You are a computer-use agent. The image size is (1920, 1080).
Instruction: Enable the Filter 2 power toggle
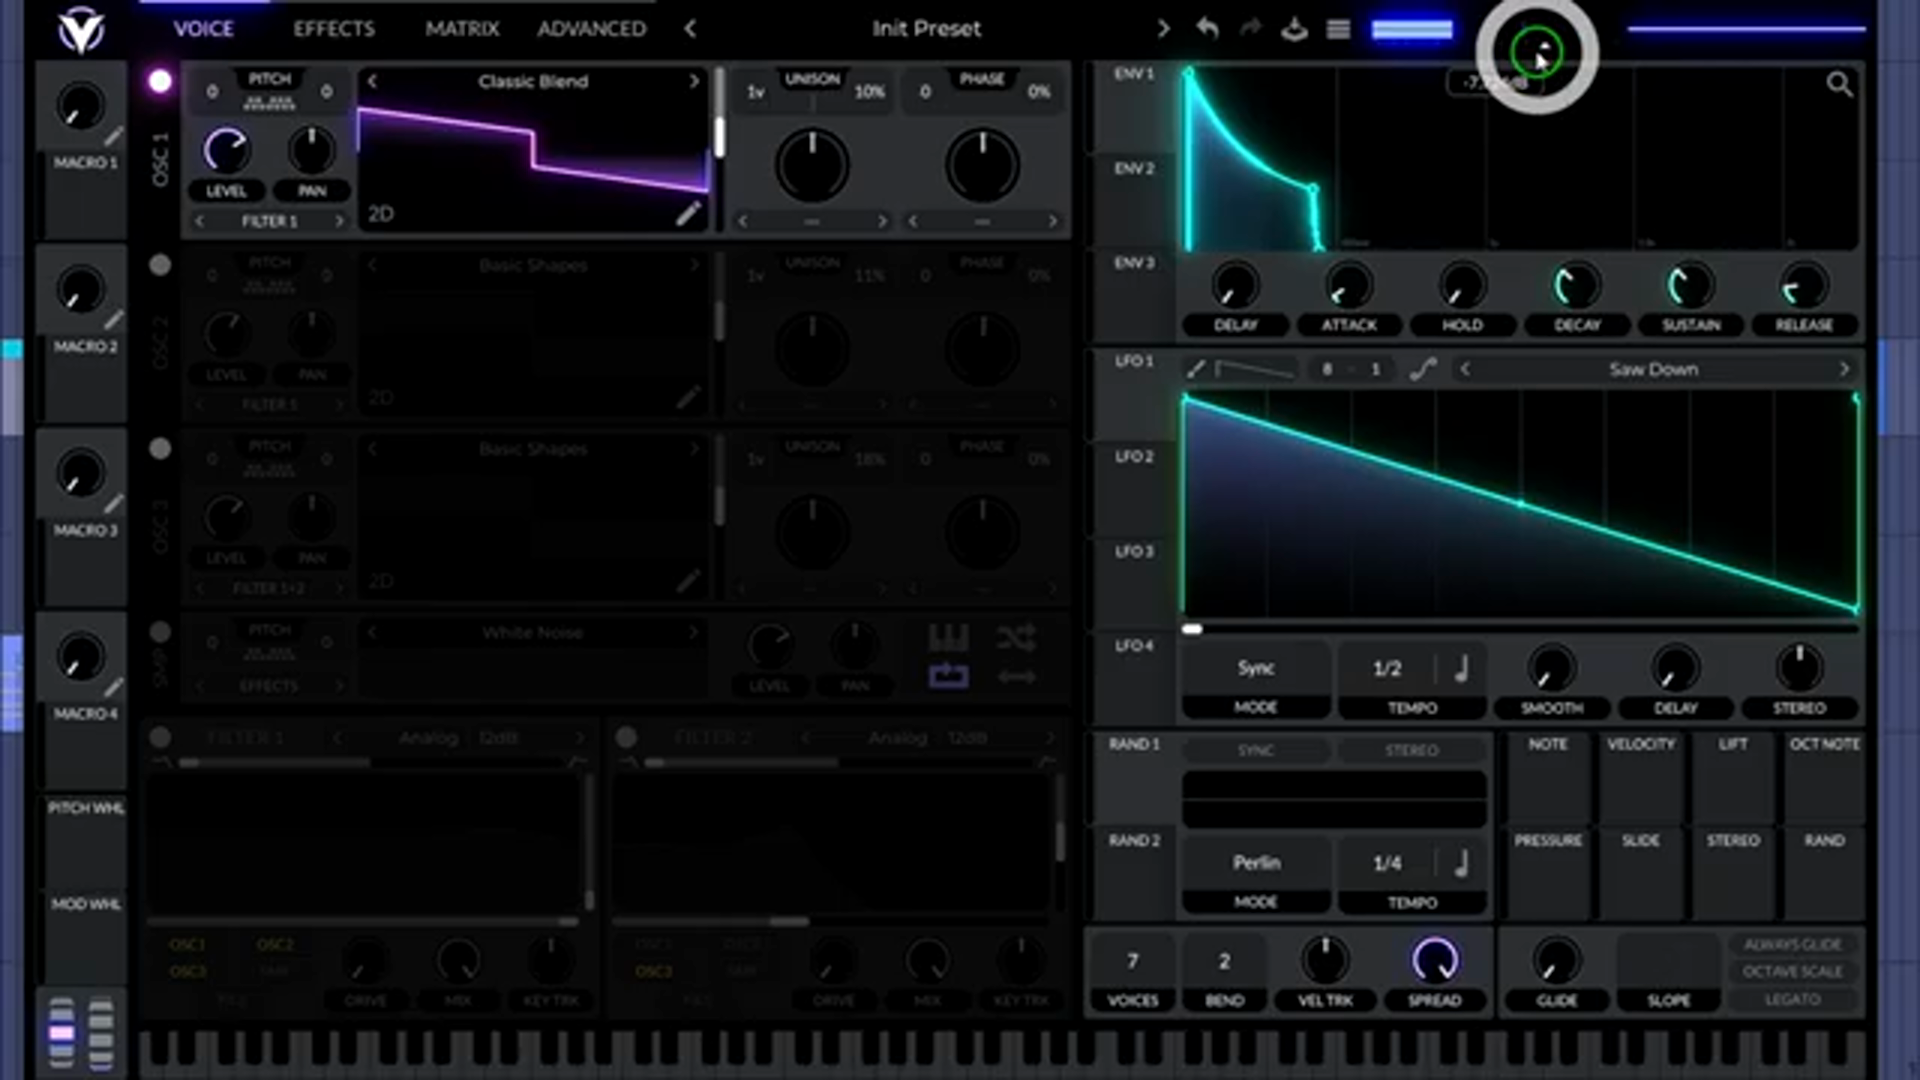point(627,738)
